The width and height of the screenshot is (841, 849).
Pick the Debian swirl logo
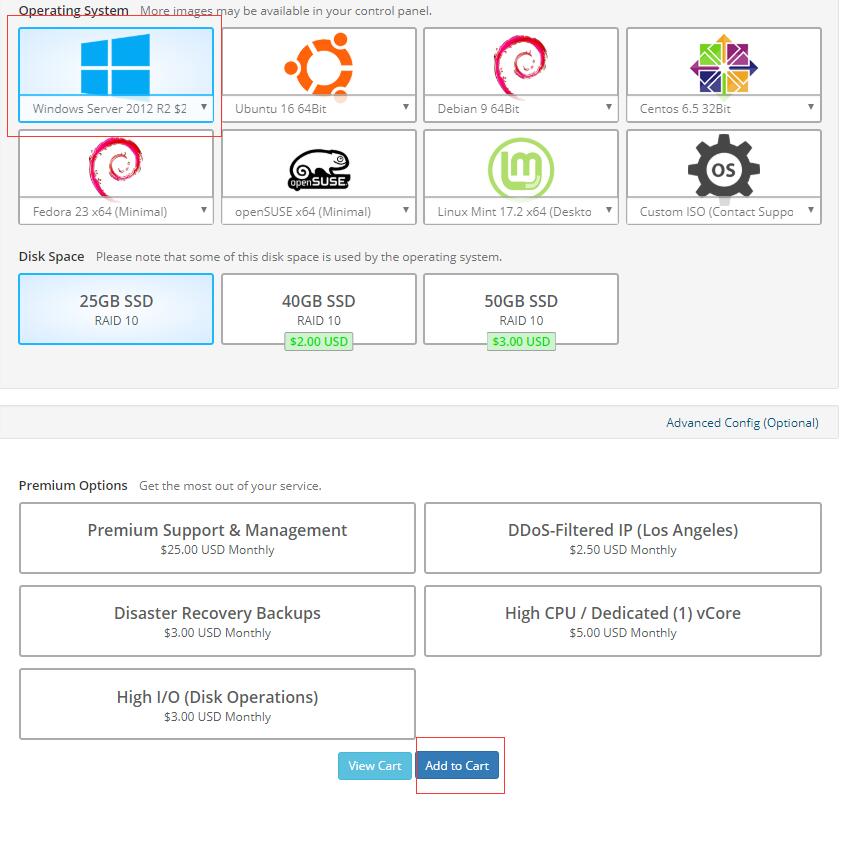coord(520,64)
